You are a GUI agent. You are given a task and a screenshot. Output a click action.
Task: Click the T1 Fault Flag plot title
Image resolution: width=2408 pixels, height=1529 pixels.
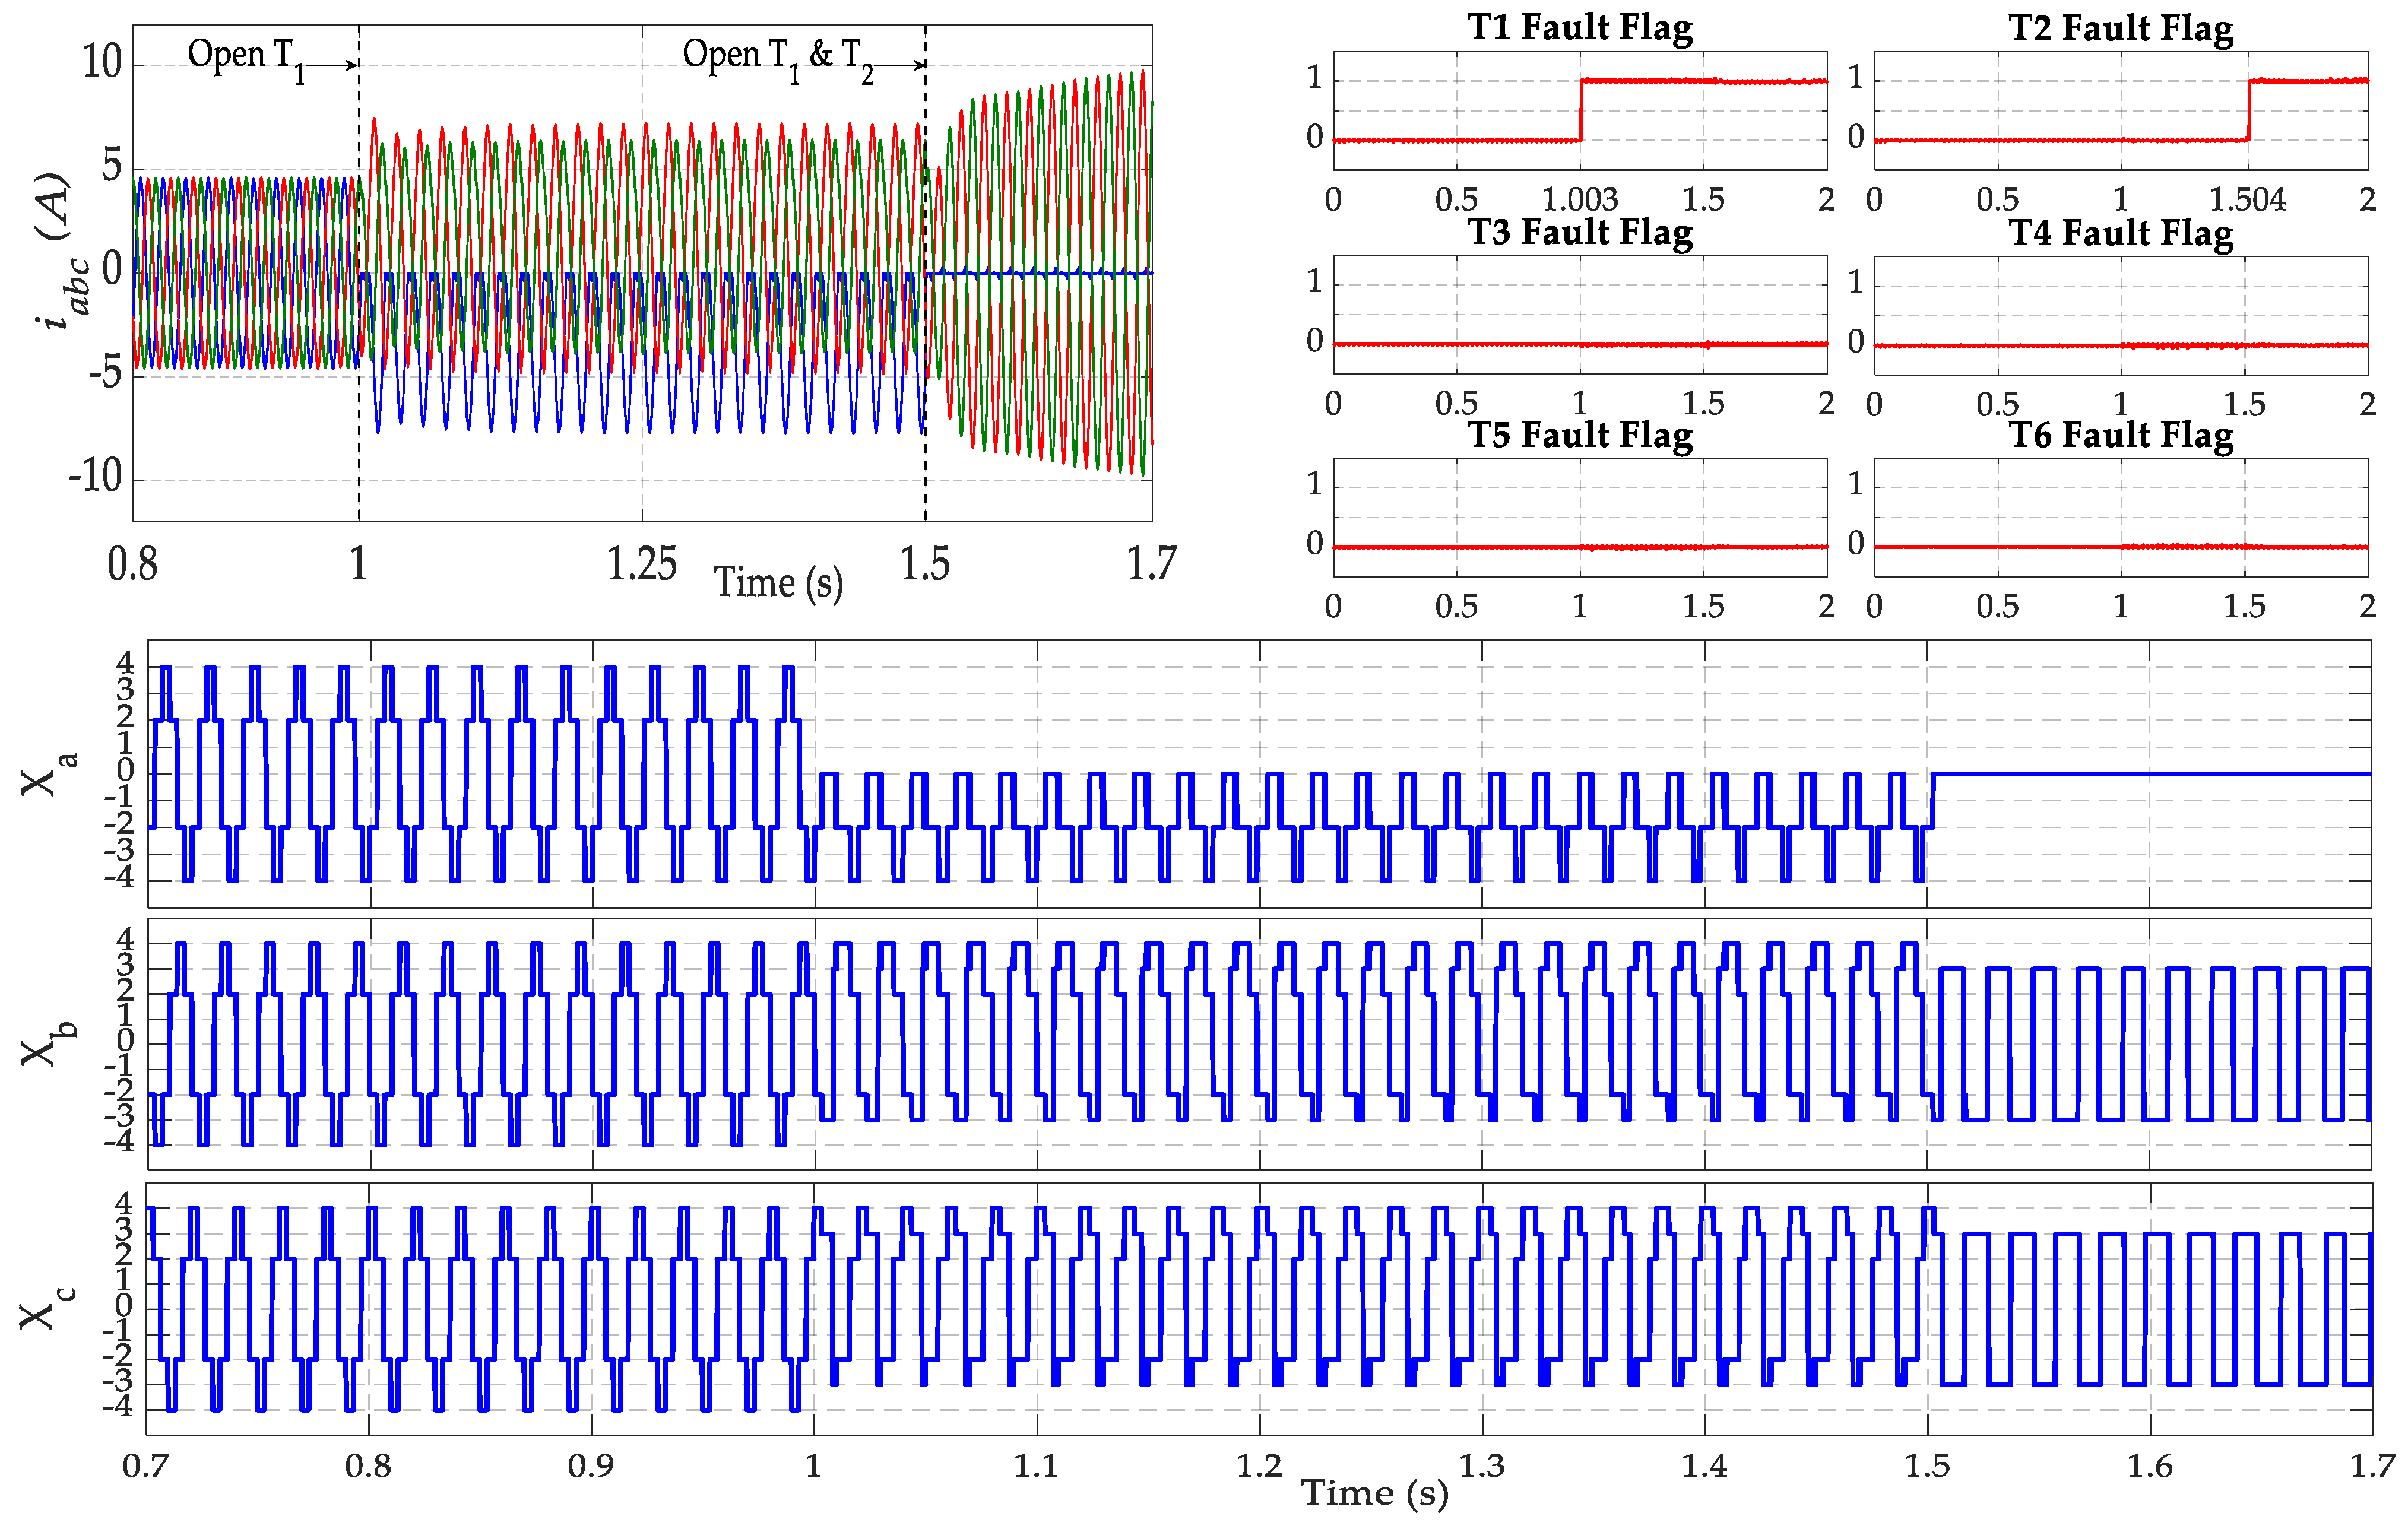pyautogui.click(x=1579, y=27)
